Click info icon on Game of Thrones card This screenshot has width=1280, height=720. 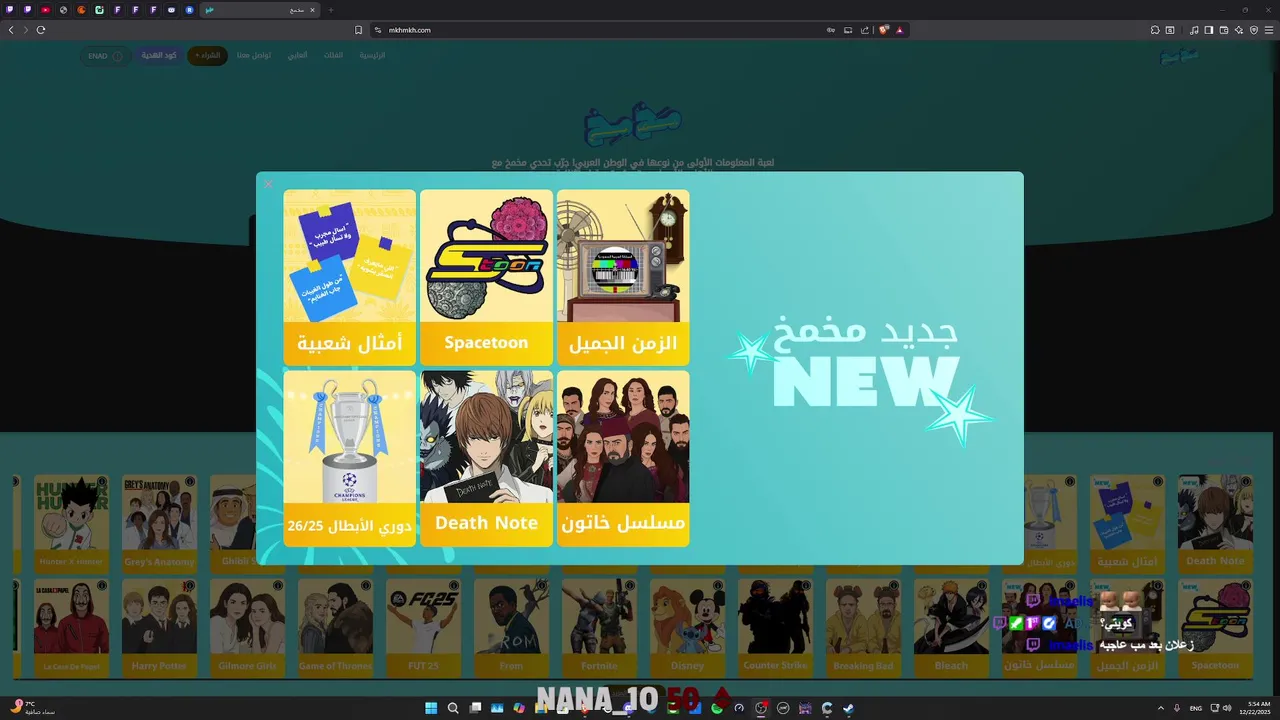[x=365, y=586]
